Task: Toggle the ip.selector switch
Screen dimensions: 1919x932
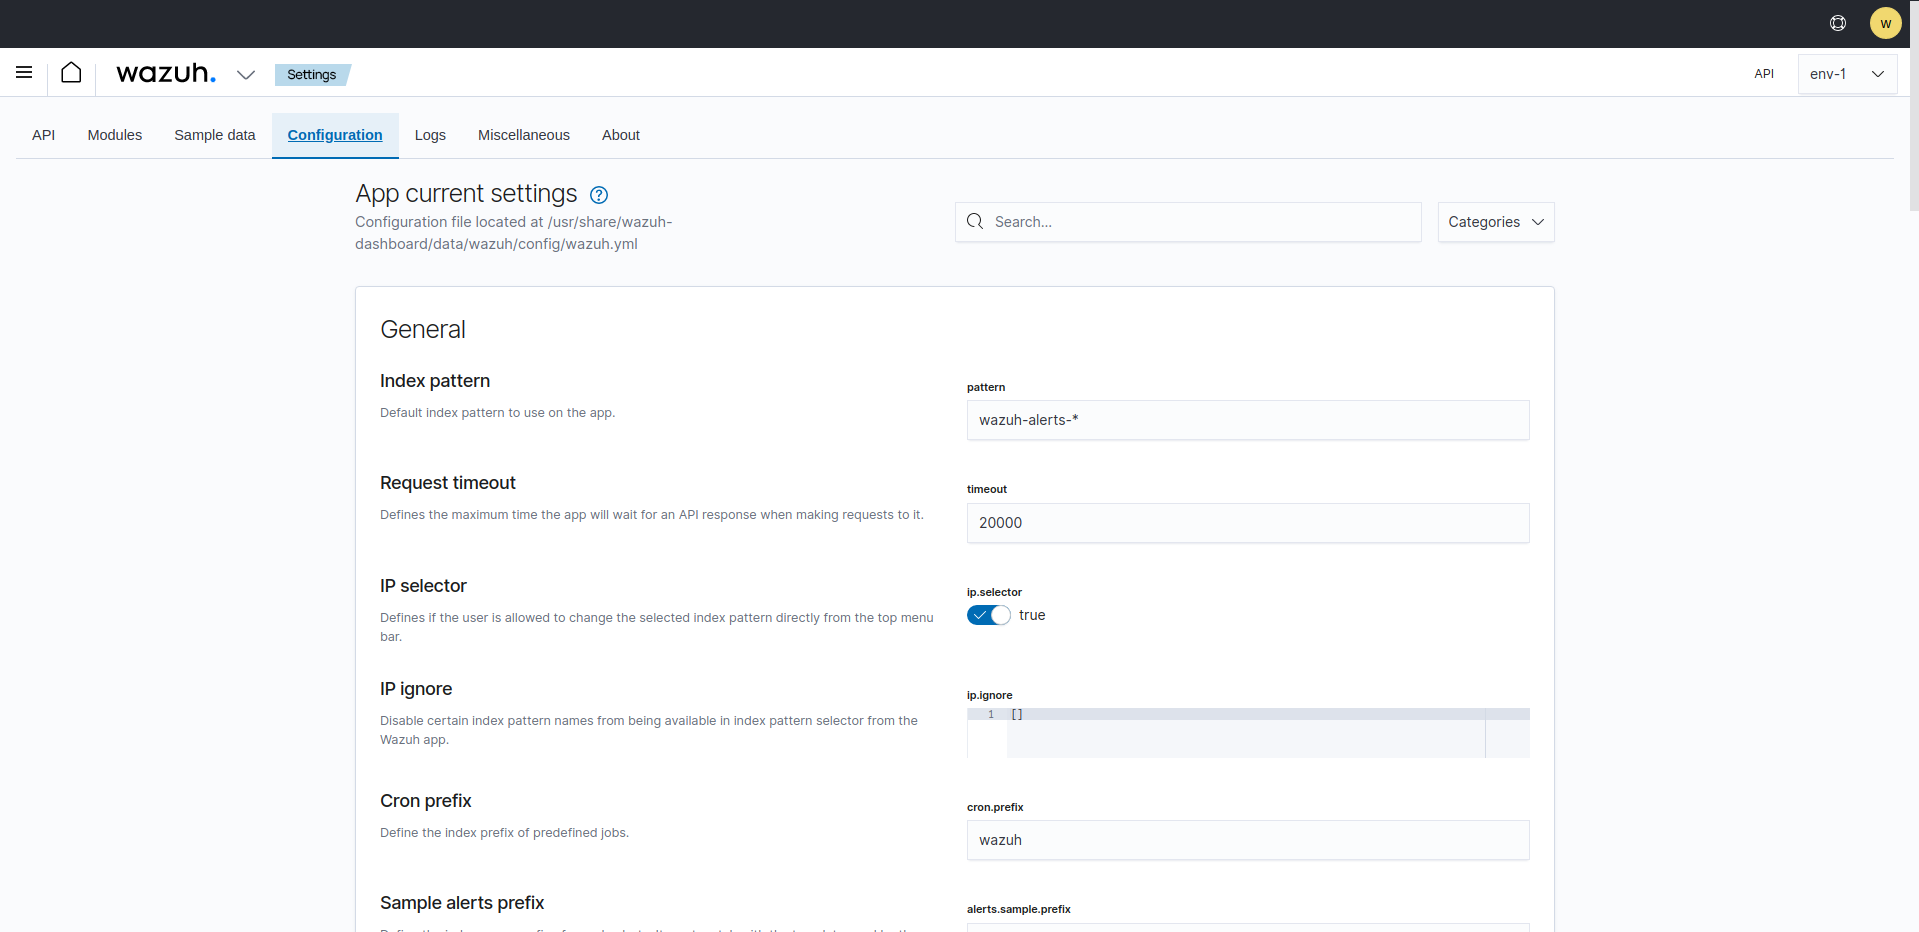Action: coord(989,615)
